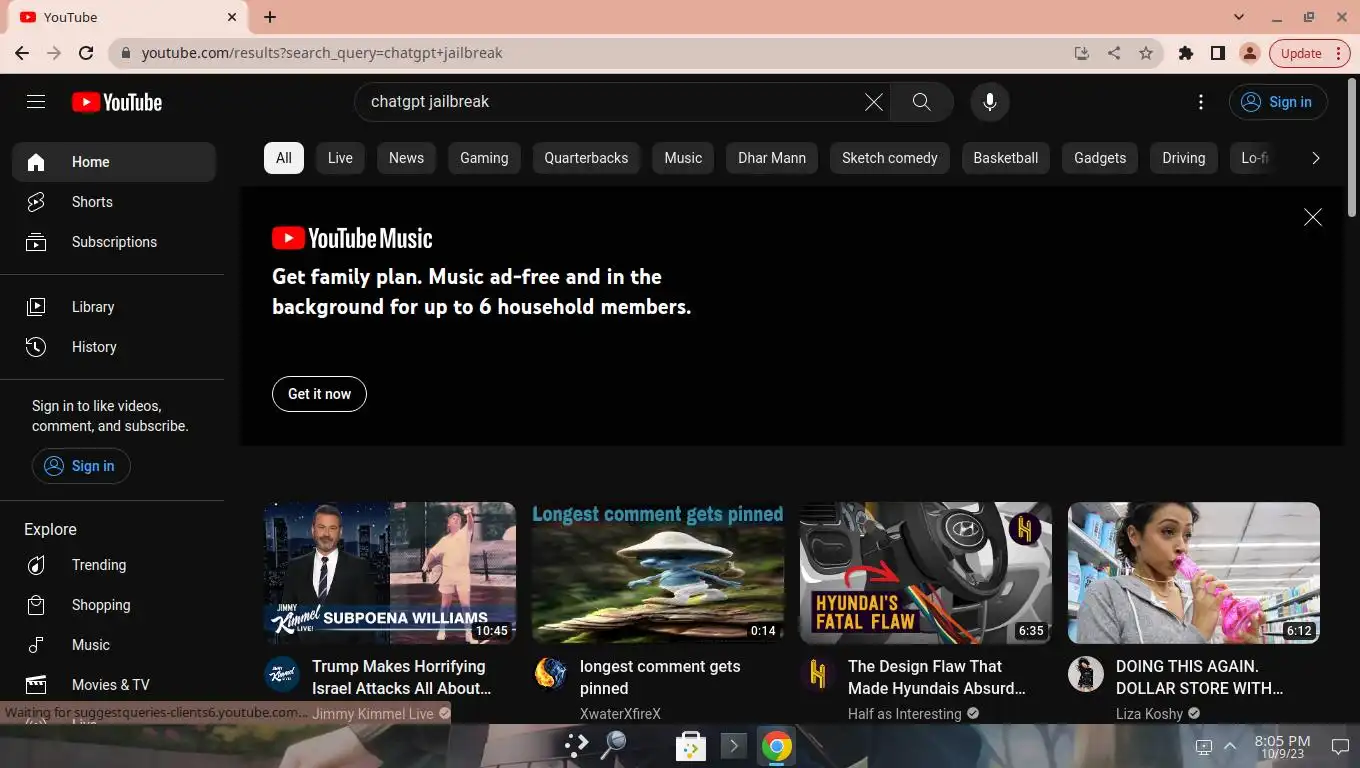Open Shorts in the sidebar
1360x768 pixels.
click(114, 202)
